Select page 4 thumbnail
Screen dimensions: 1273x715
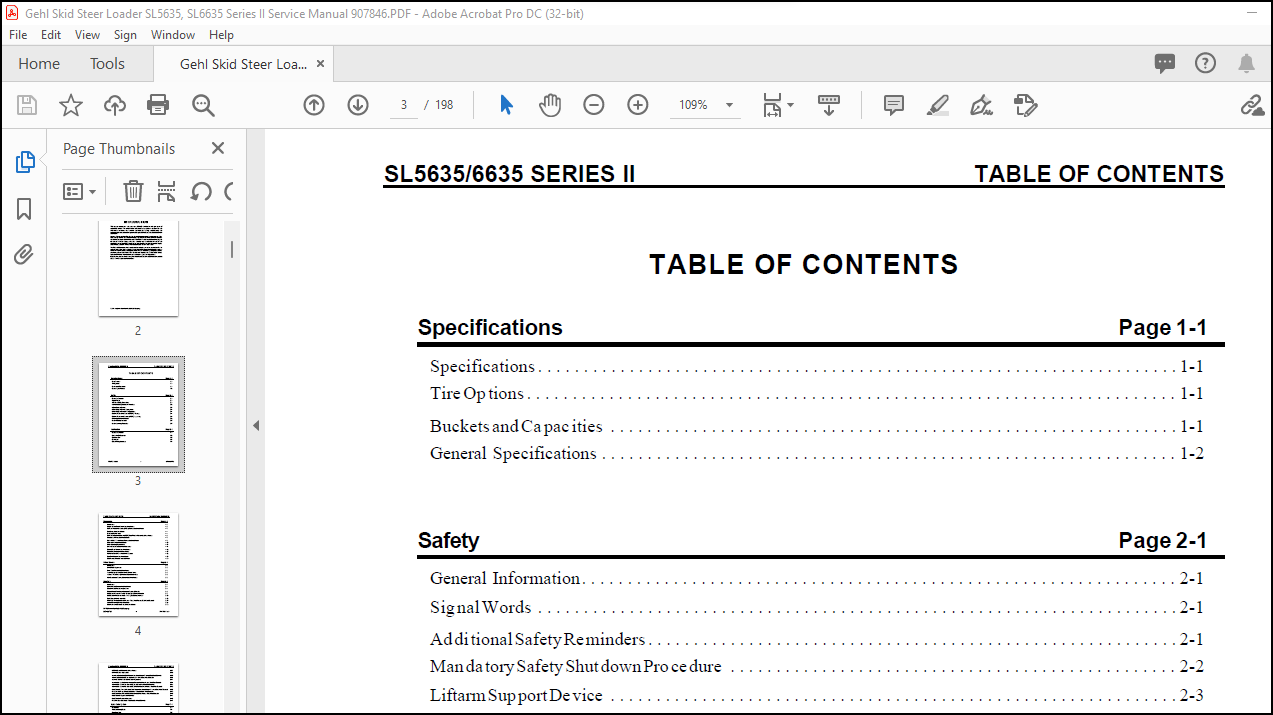coord(138,565)
